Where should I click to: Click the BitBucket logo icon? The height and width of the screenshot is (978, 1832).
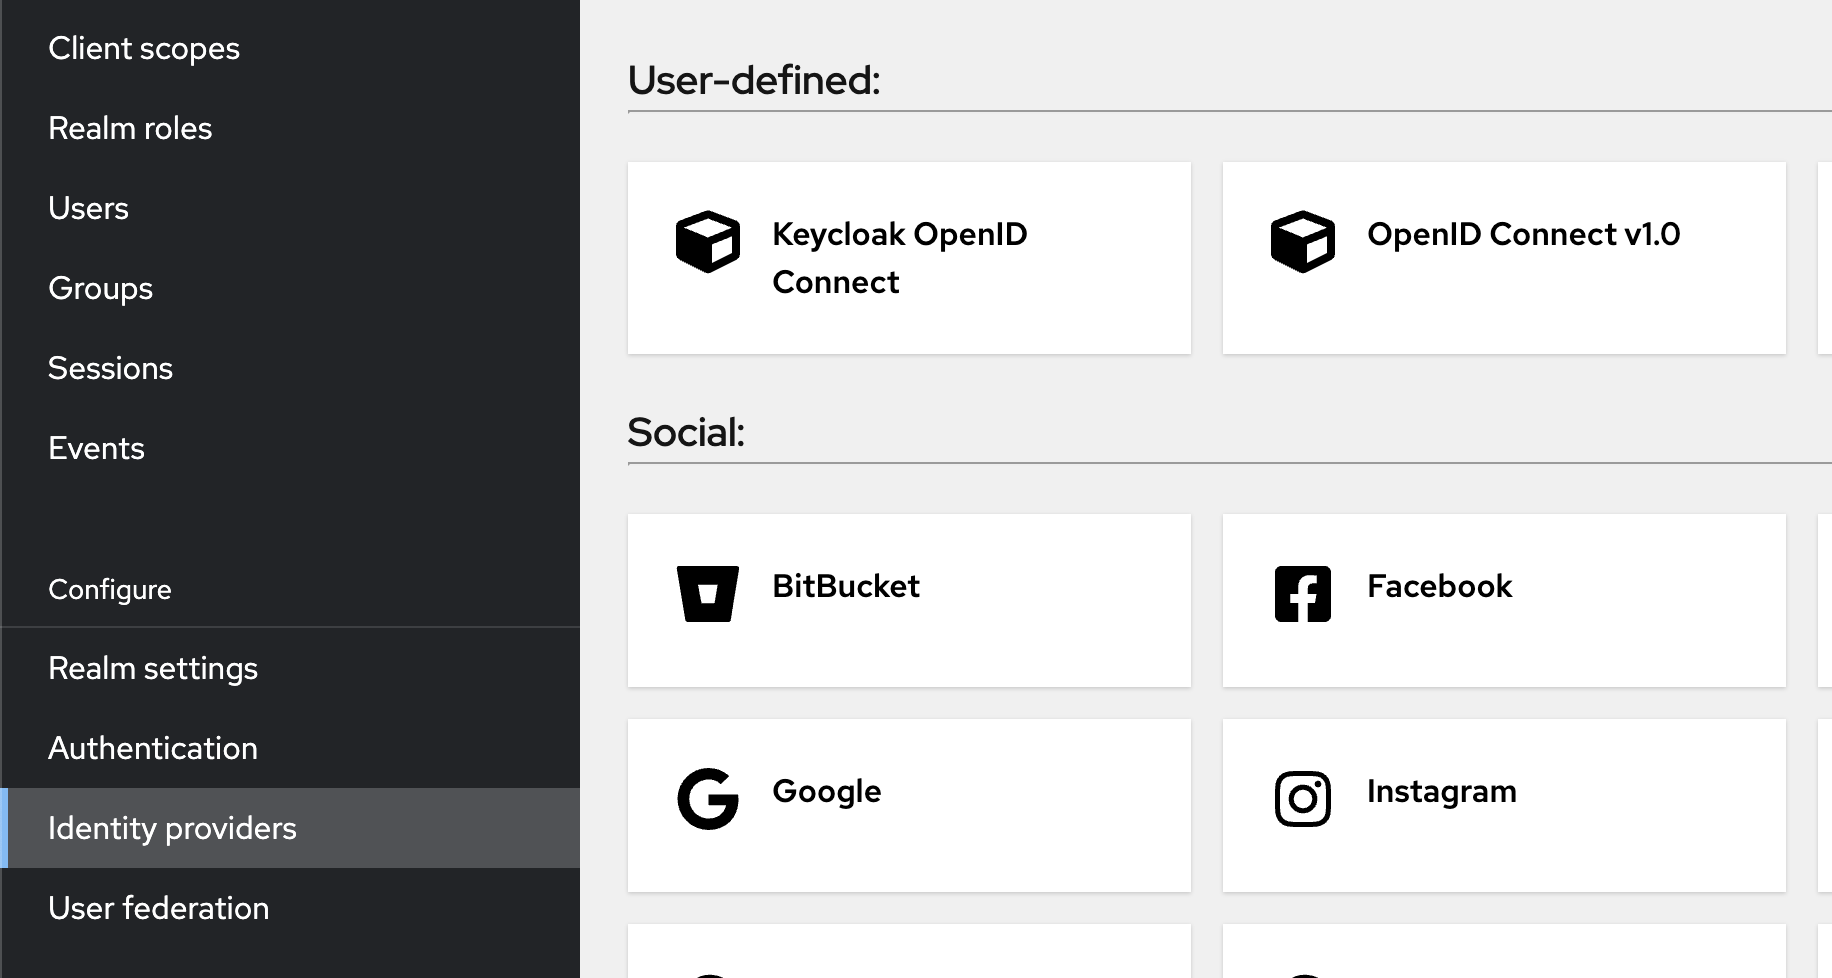tap(708, 594)
